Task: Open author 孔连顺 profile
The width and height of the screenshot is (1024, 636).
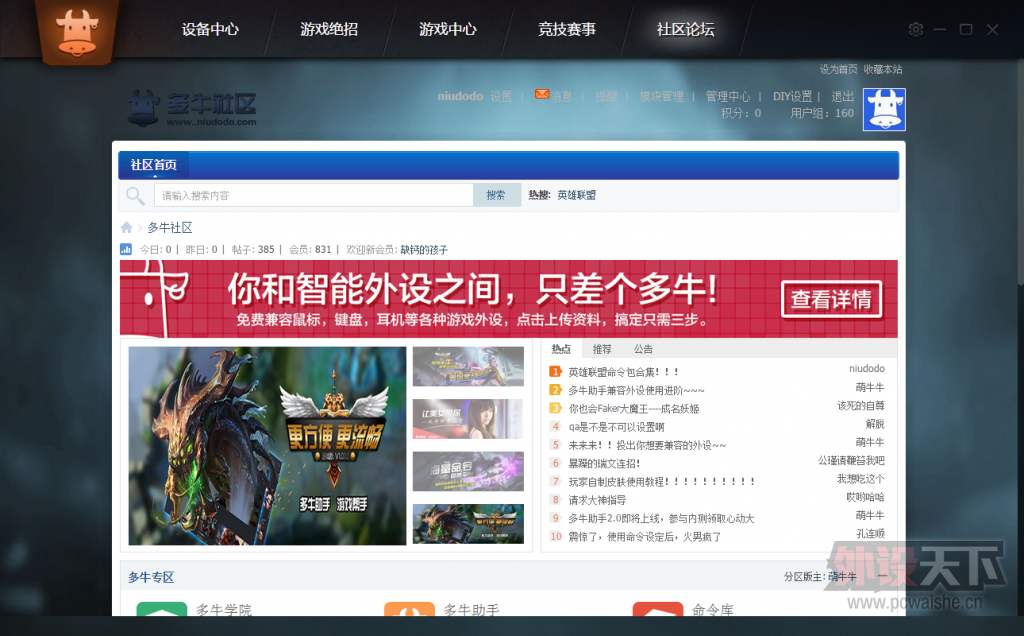Action: (871, 533)
